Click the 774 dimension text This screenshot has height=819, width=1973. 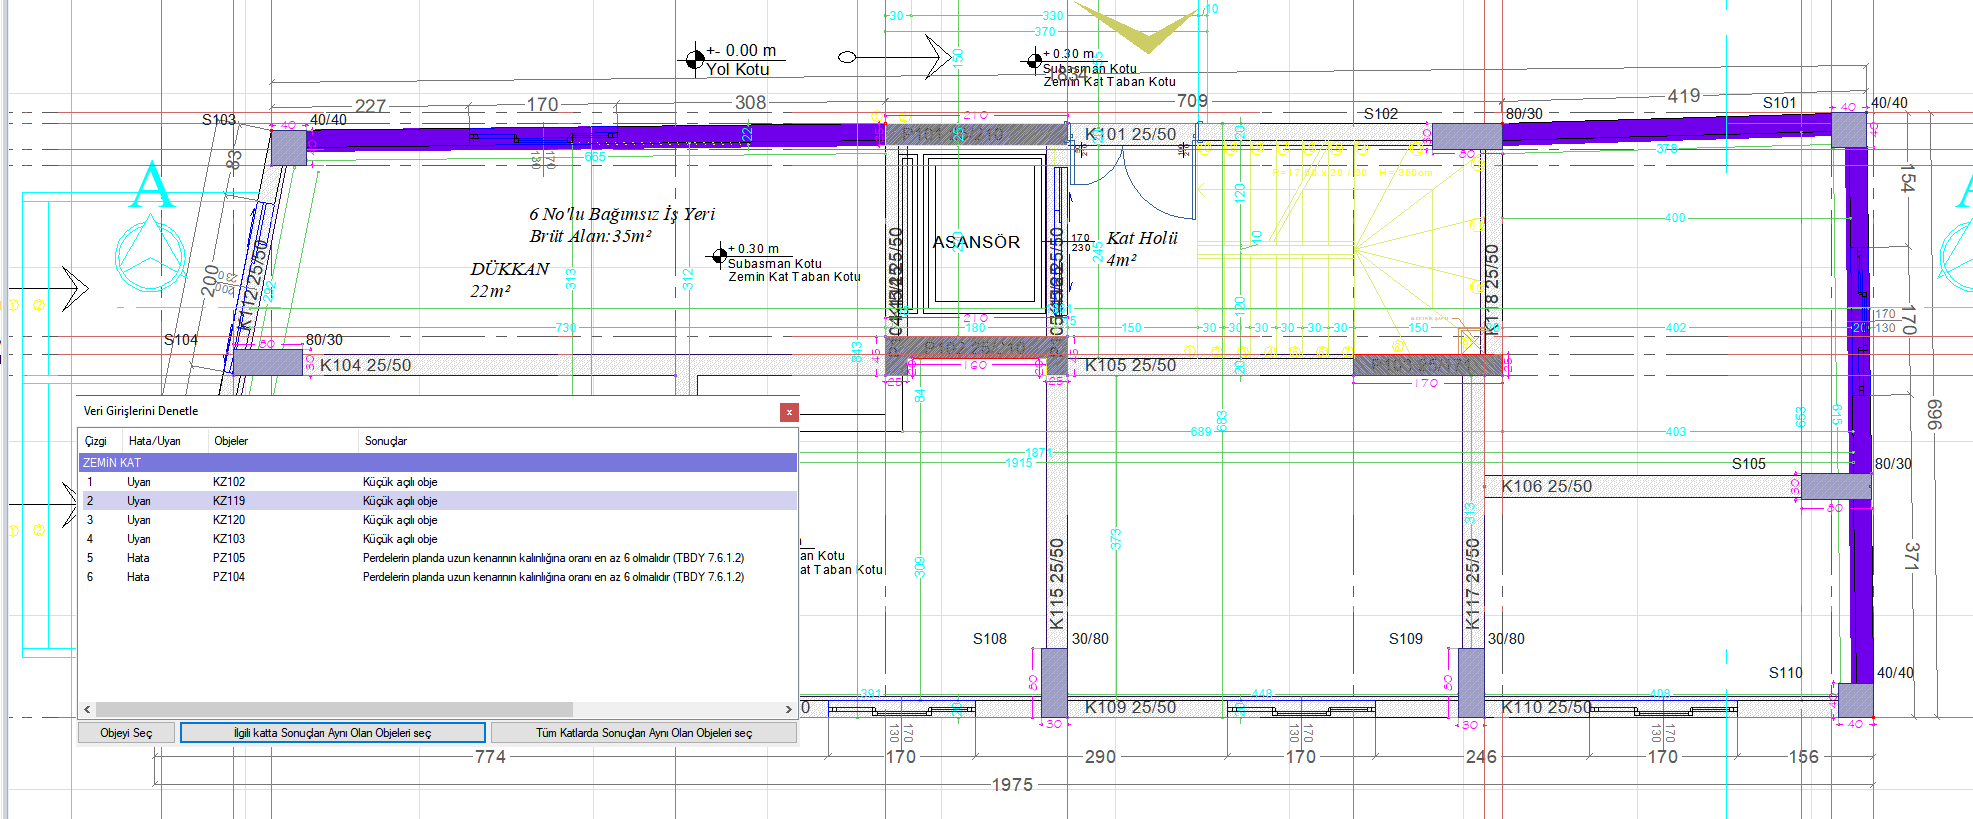pyautogui.click(x=490, y=757)
